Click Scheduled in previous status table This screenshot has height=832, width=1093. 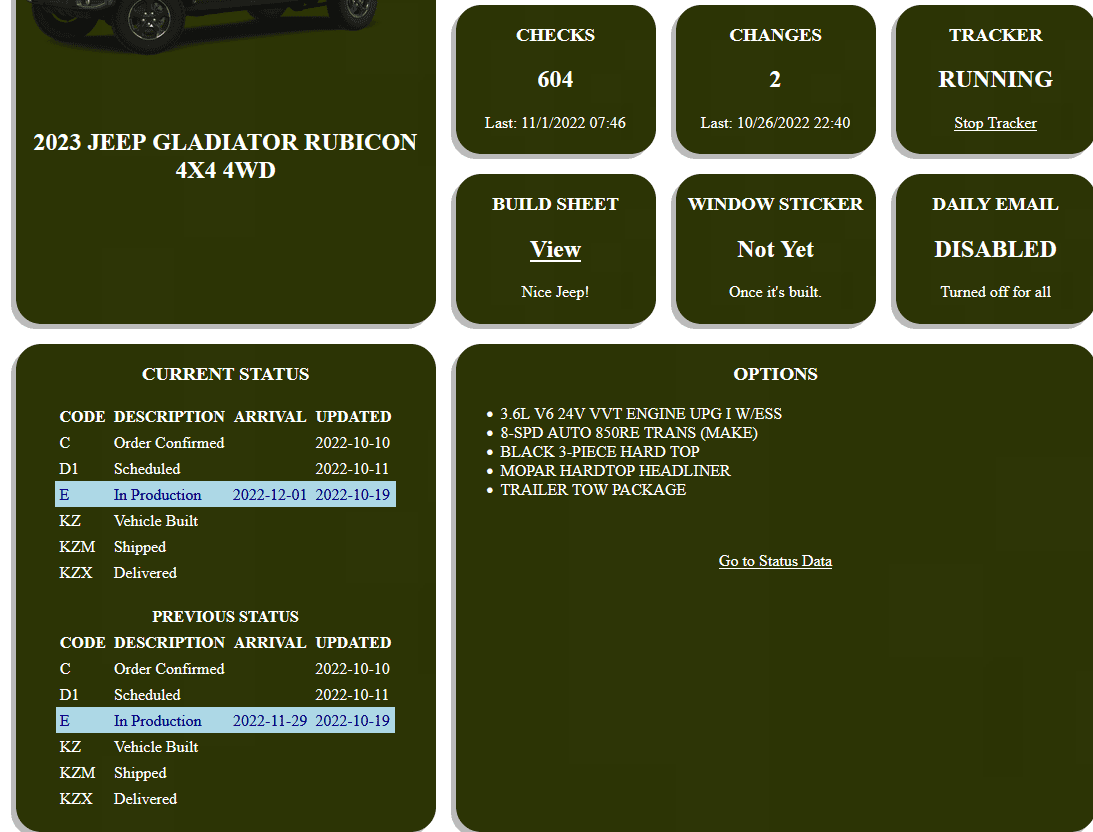147,695
